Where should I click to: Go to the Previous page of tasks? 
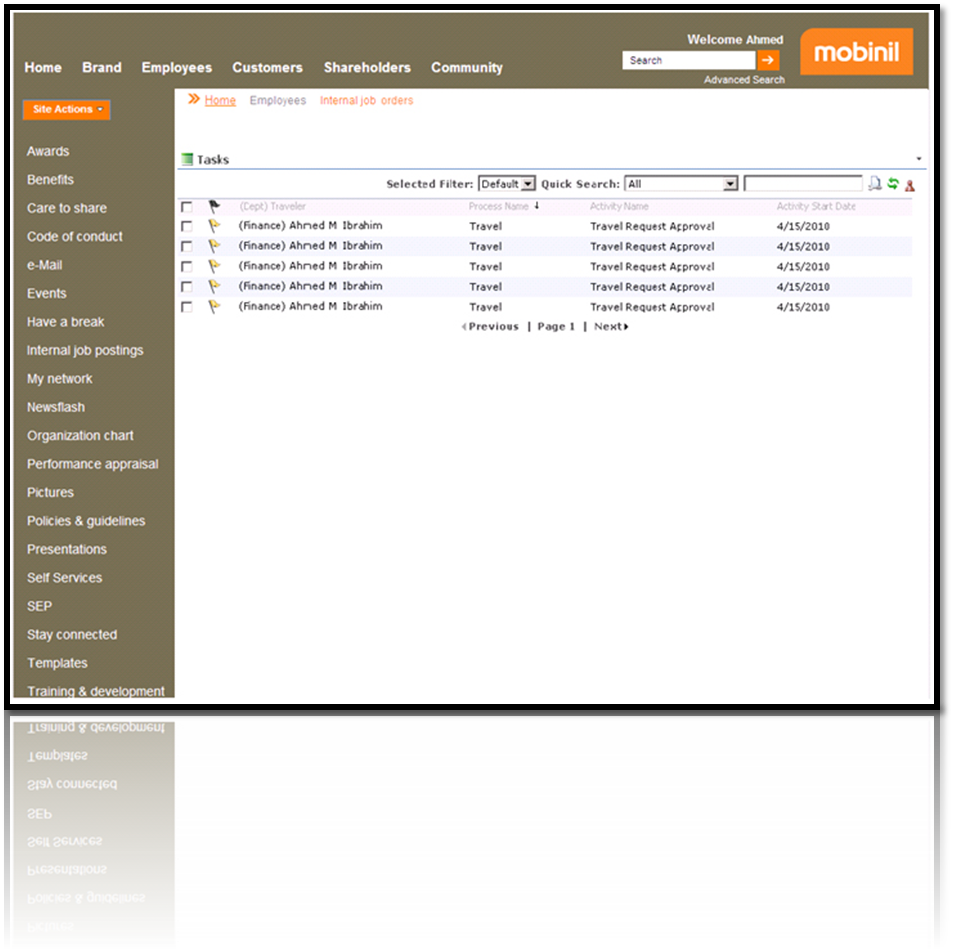[490, 326]
